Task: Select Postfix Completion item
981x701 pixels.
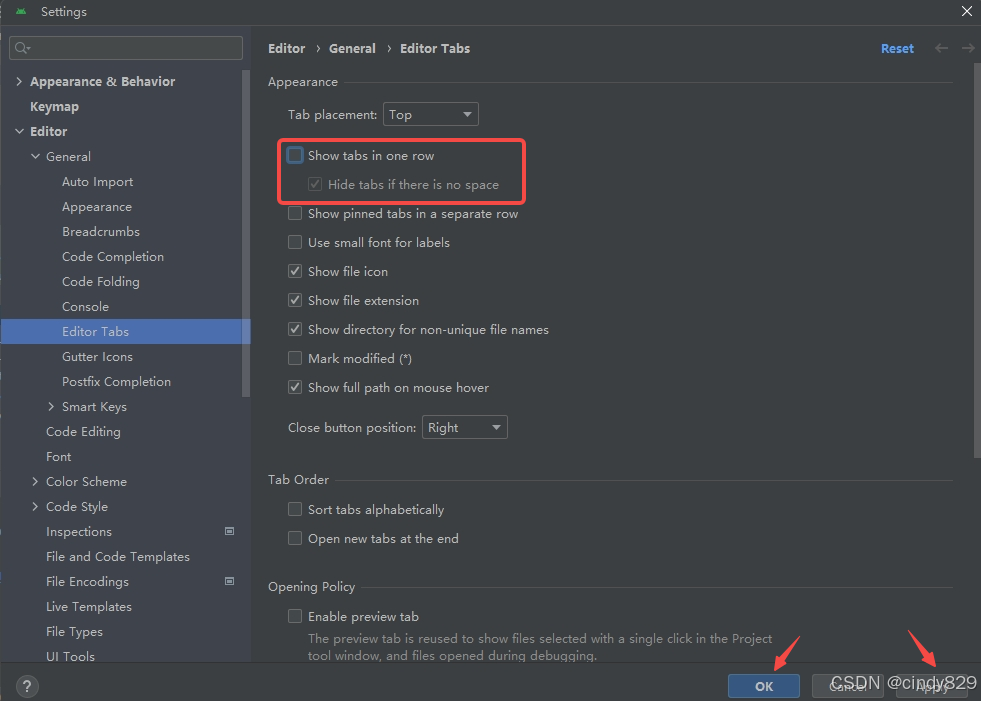Action: coord(116,382)
